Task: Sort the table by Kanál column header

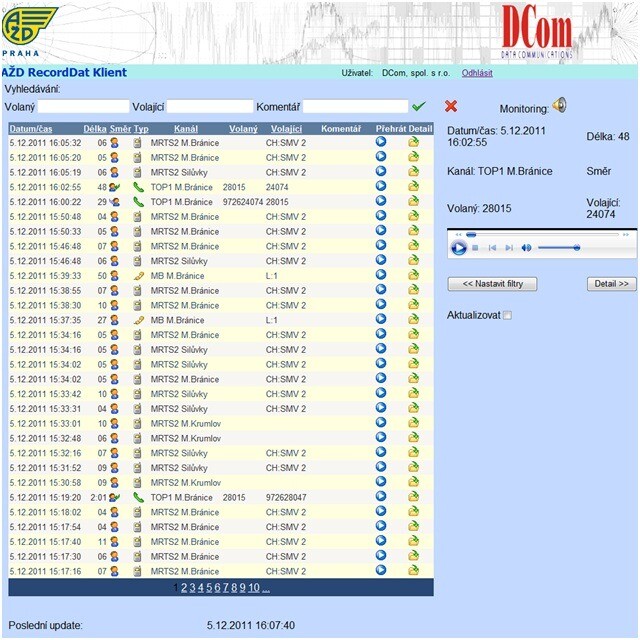Action: pos(186,129)
